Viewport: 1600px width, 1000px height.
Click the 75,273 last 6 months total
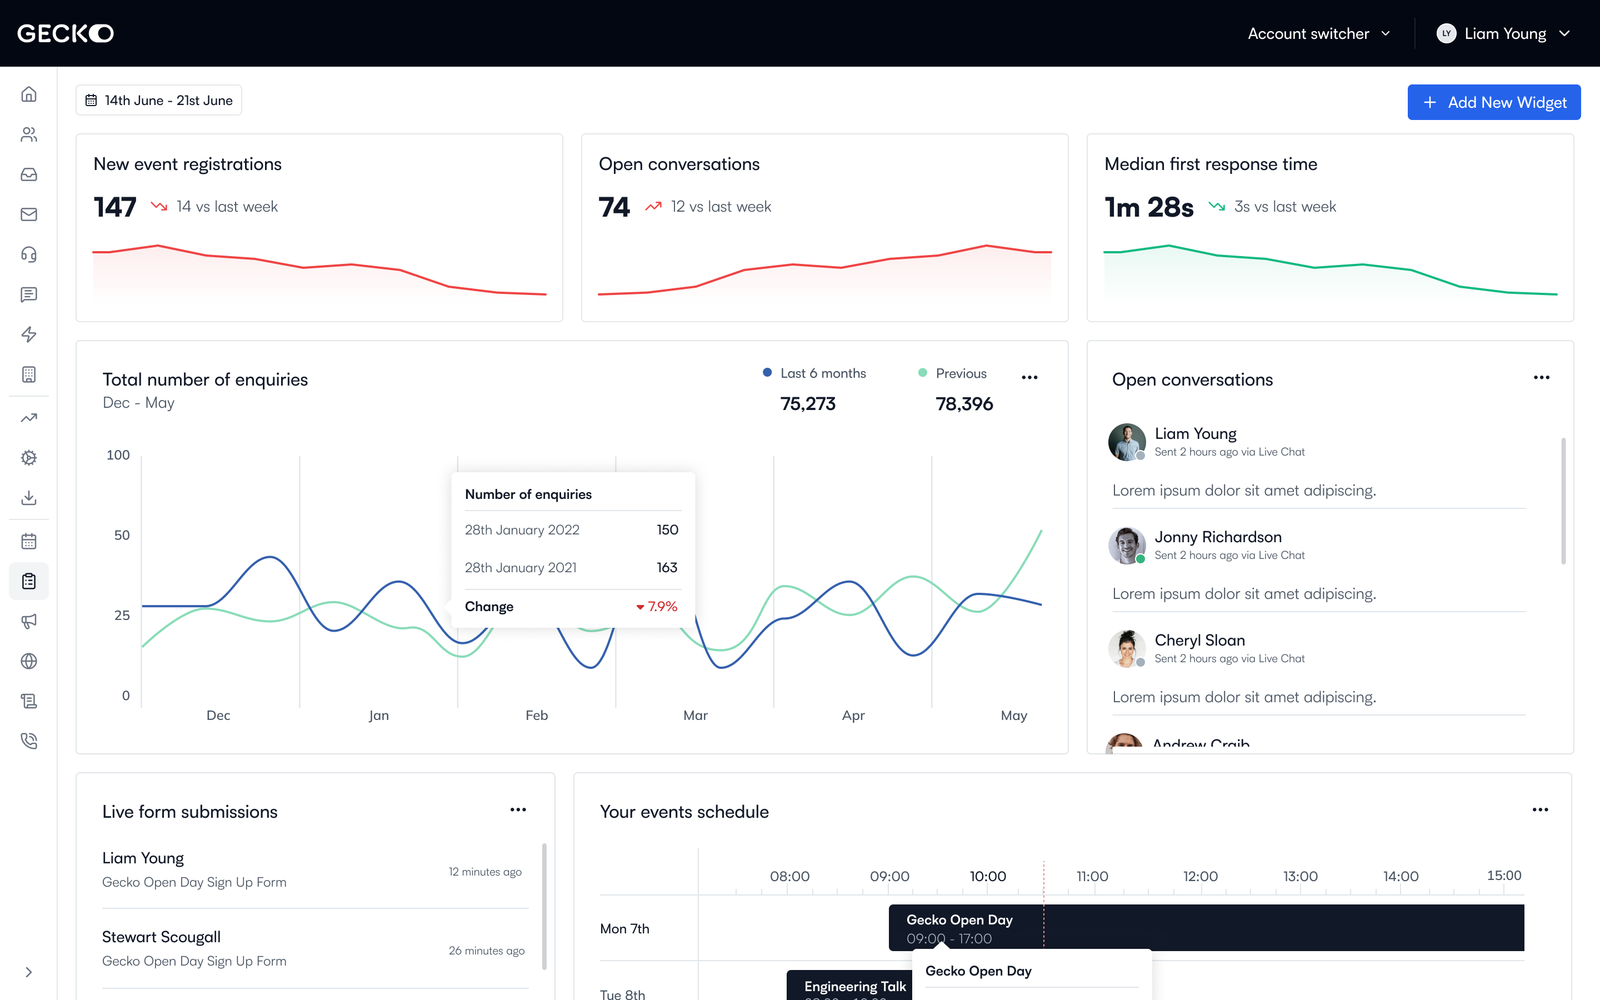[x=808, y=404]
